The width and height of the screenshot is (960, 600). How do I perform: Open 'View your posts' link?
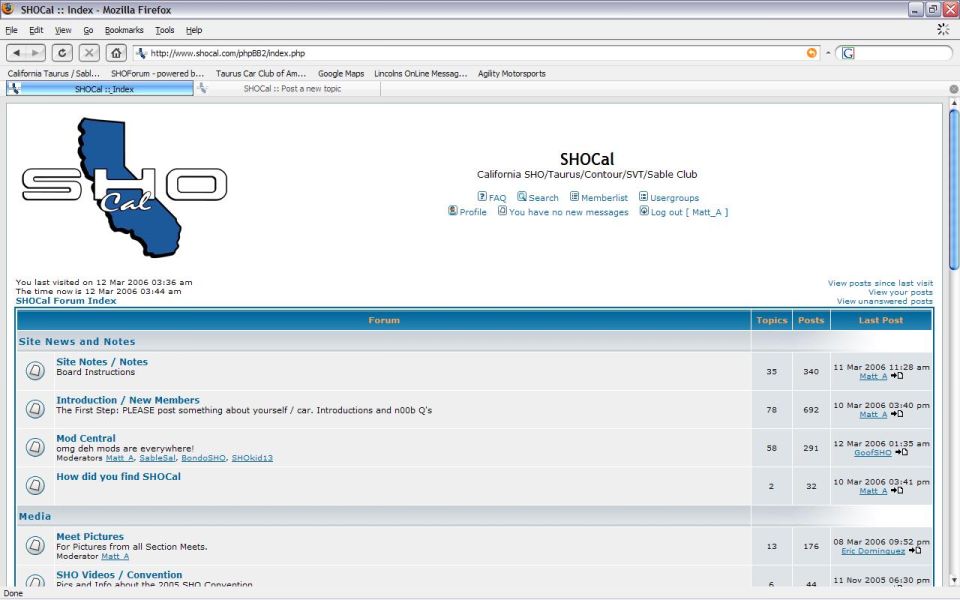point(901,292)
